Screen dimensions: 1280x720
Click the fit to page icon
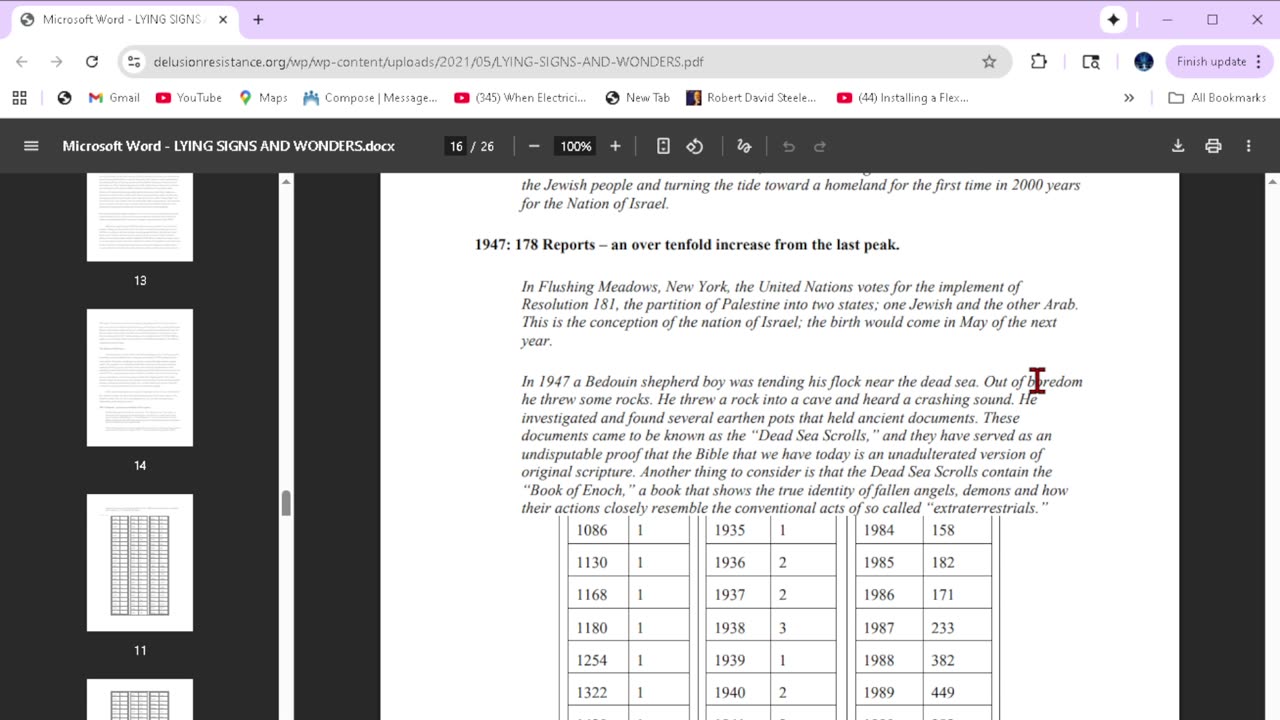(663, 146)
